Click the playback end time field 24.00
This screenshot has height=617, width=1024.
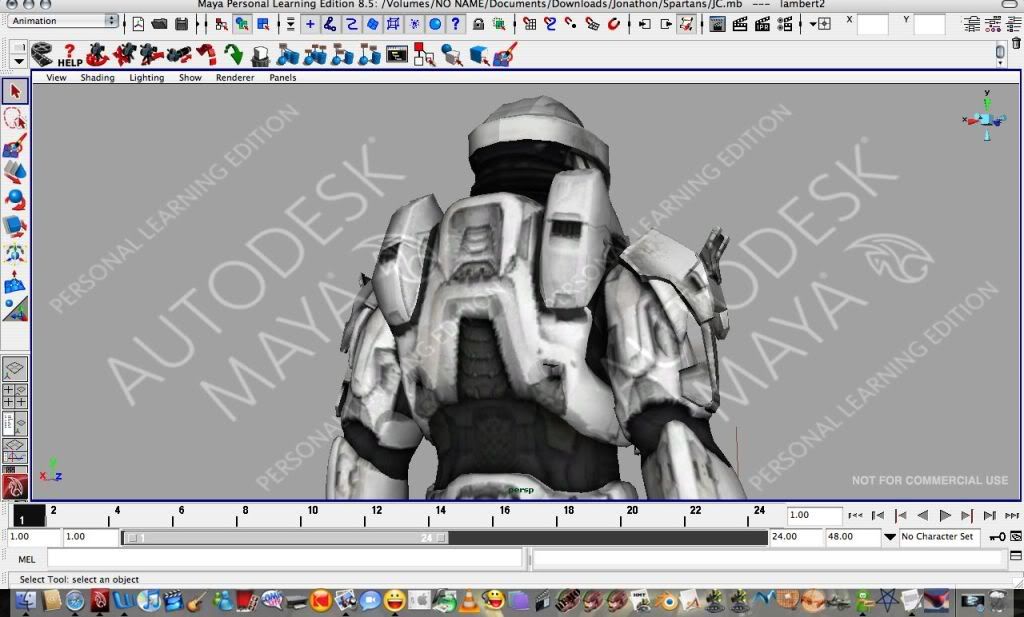(795, 537)
